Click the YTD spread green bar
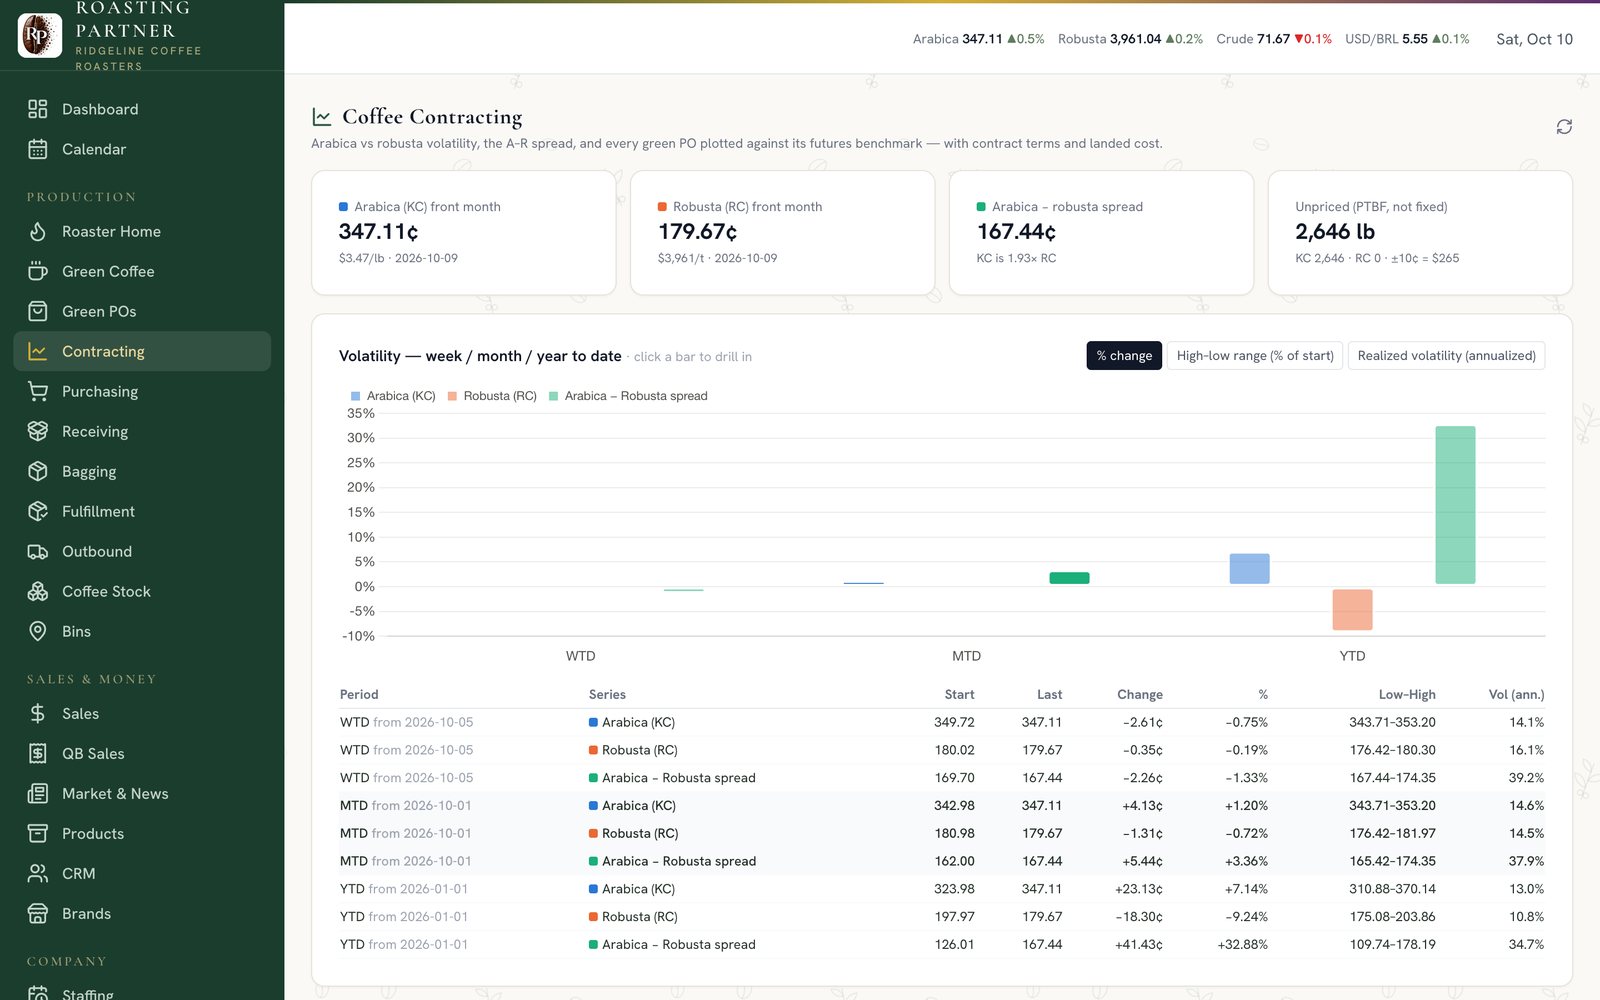 pyautogui.click(x=1455, y=505)
